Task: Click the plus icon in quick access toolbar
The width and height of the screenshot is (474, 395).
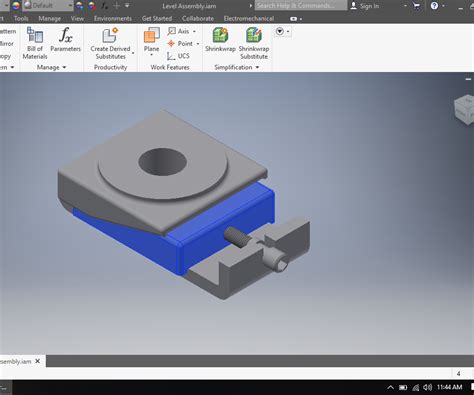Action: click(x=116, y=6)
